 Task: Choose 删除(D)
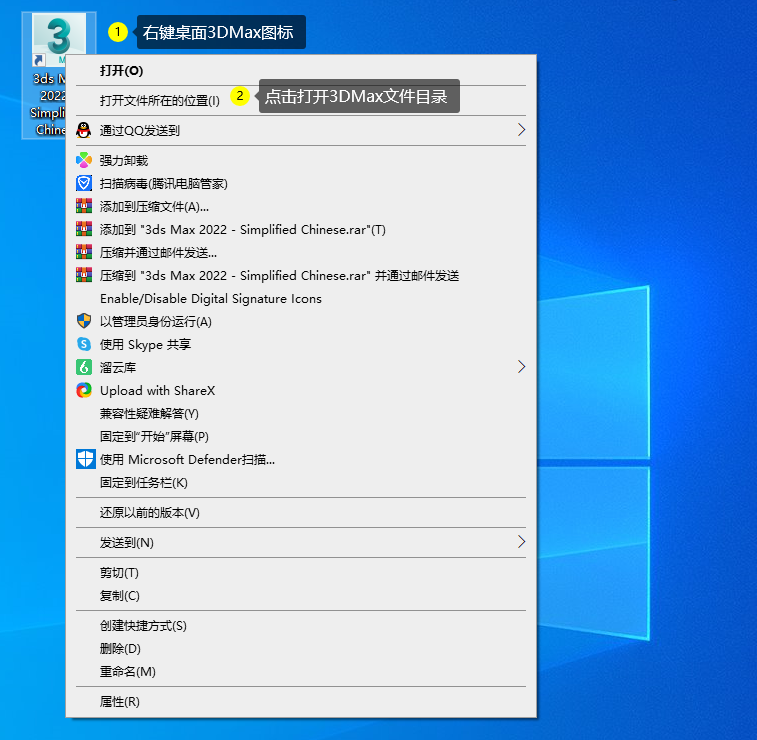tap(301, 648)
